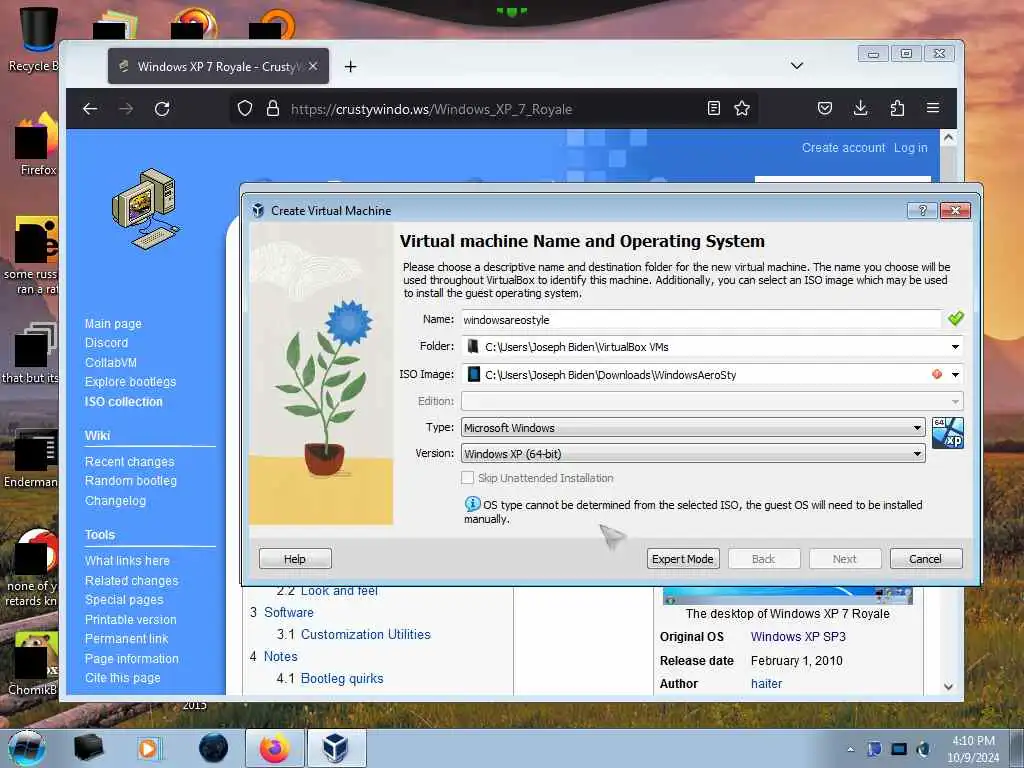Toggle reader view icon in address bar
Viewport: 1024px width, 768px height.
(x=714, y=108)
